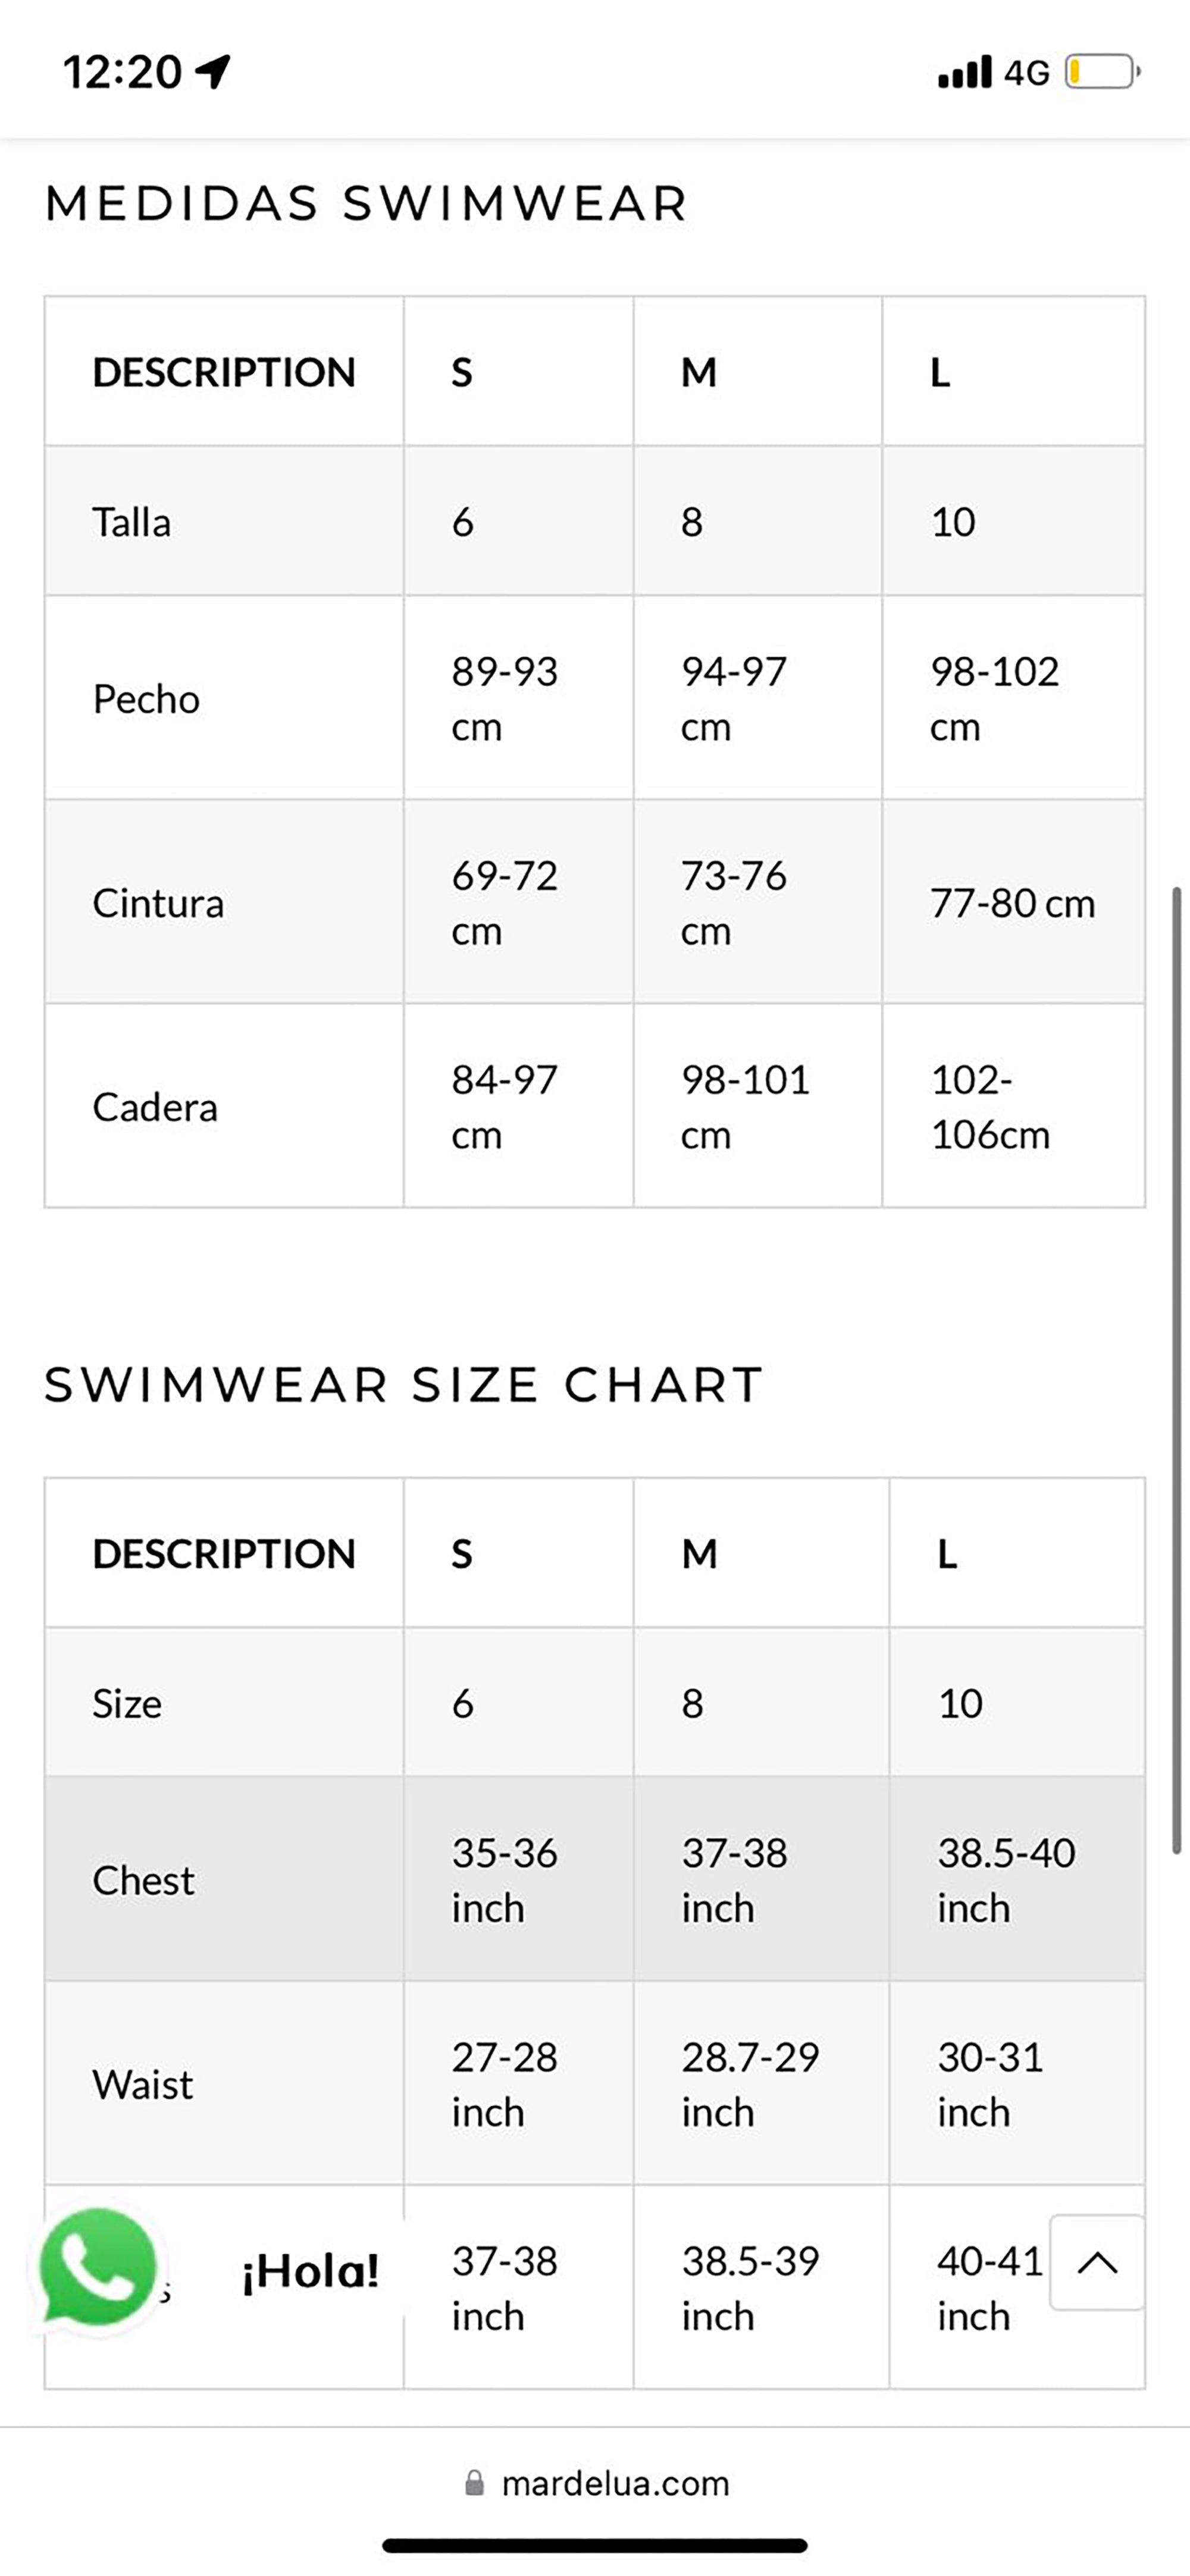Select the MEDIDAS SWIMWEAR heading
1190x2576 pixels.
[x=366, y=203]
